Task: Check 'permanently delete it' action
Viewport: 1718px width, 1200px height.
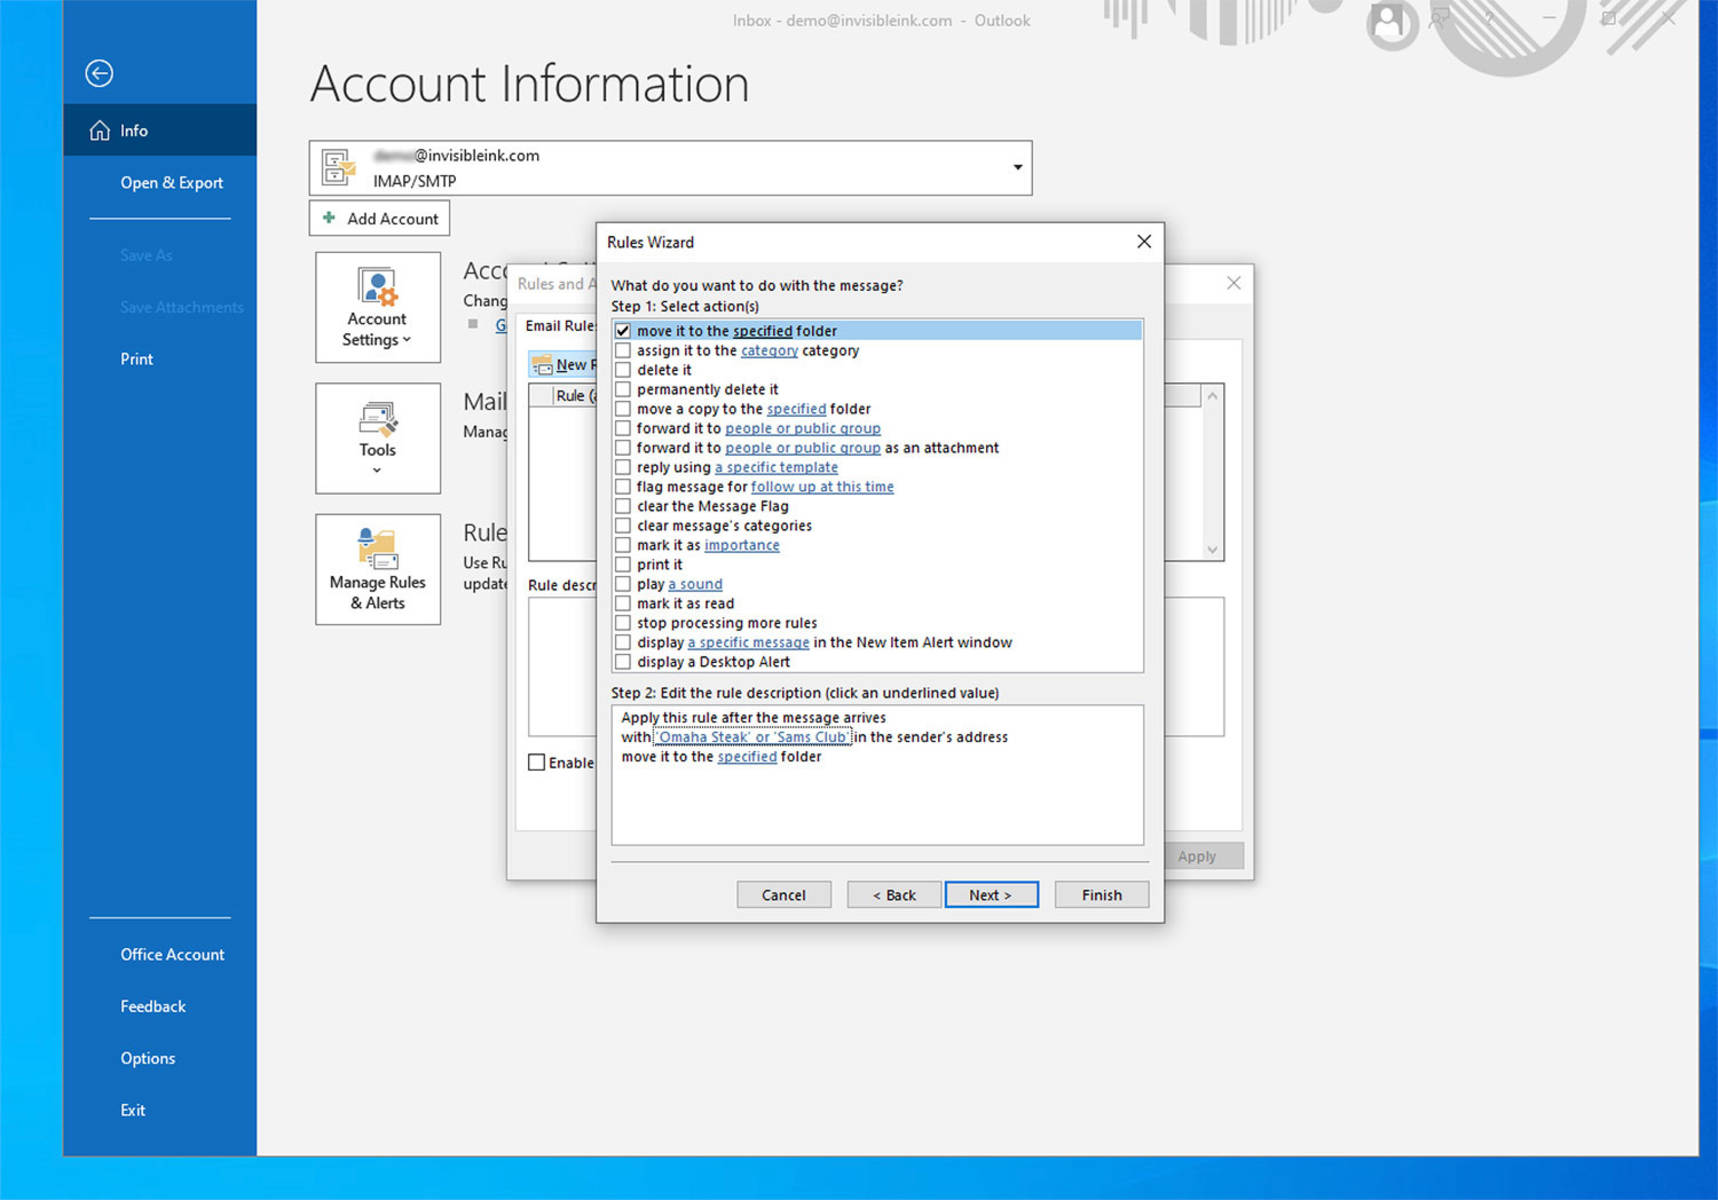Action: pos(623,390)
